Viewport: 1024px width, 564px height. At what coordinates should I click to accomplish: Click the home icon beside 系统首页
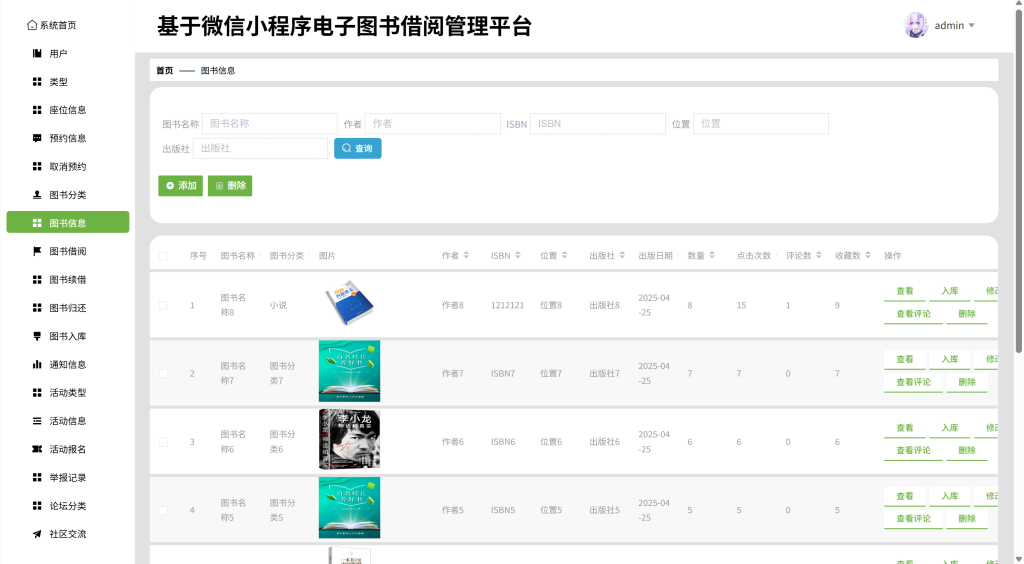[x=32, y=25]
